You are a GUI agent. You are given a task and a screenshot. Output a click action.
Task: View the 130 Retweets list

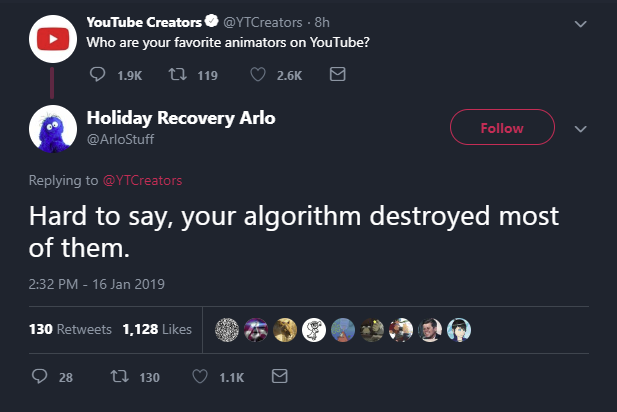click(71, 330)
